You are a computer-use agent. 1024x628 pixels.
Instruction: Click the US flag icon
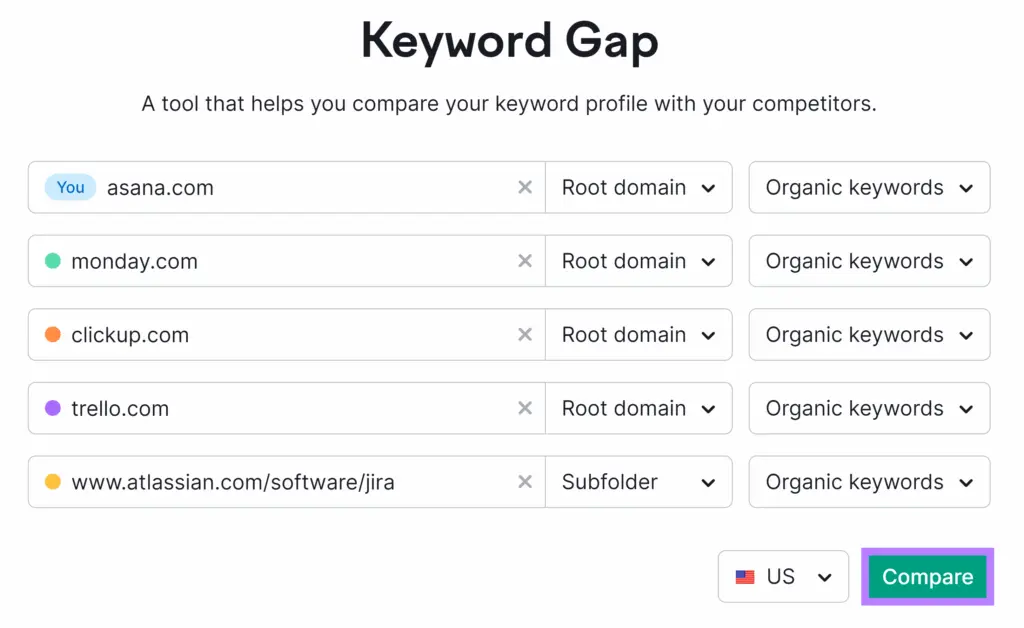click(x=745, y=577)
